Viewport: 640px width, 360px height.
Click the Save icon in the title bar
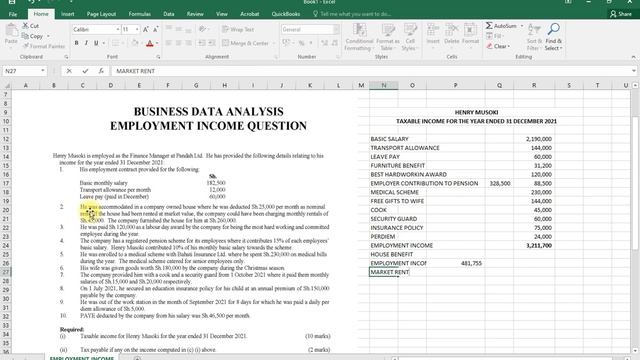pos(12,2)
